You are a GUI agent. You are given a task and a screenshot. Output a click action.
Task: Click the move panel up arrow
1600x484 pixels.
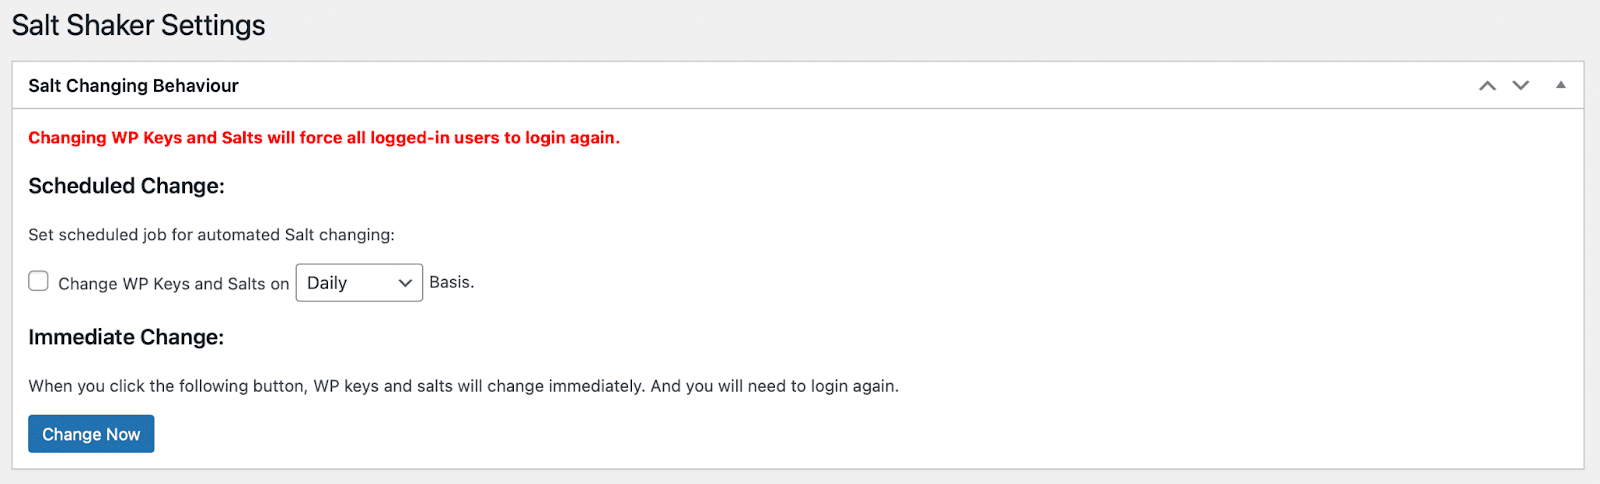tap(1487, 86)
